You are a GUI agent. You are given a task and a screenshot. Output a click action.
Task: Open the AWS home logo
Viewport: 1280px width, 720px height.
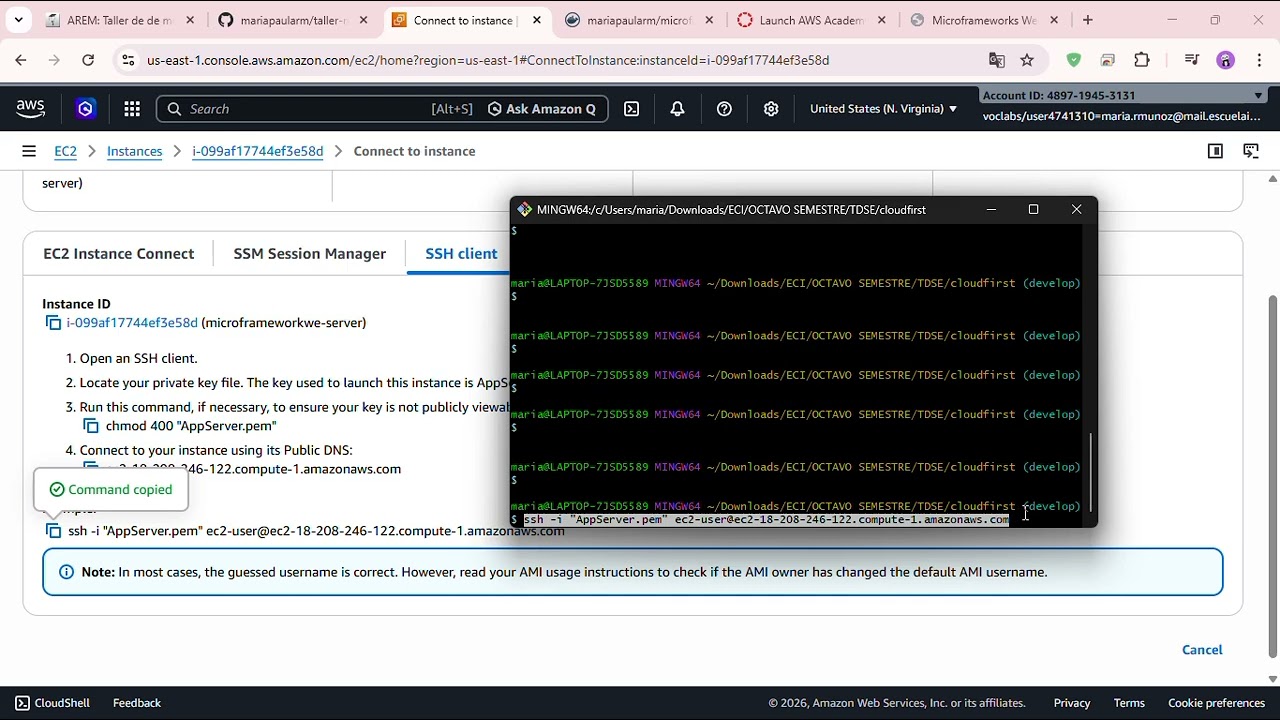pyautogui.click(x=30, y=109)
